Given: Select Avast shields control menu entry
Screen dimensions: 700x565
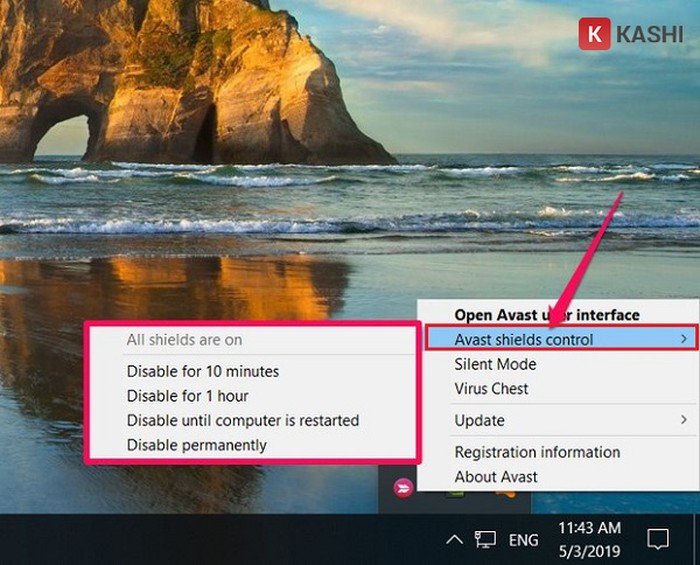Looking at the screenshot, I should [x=560, y=339].
